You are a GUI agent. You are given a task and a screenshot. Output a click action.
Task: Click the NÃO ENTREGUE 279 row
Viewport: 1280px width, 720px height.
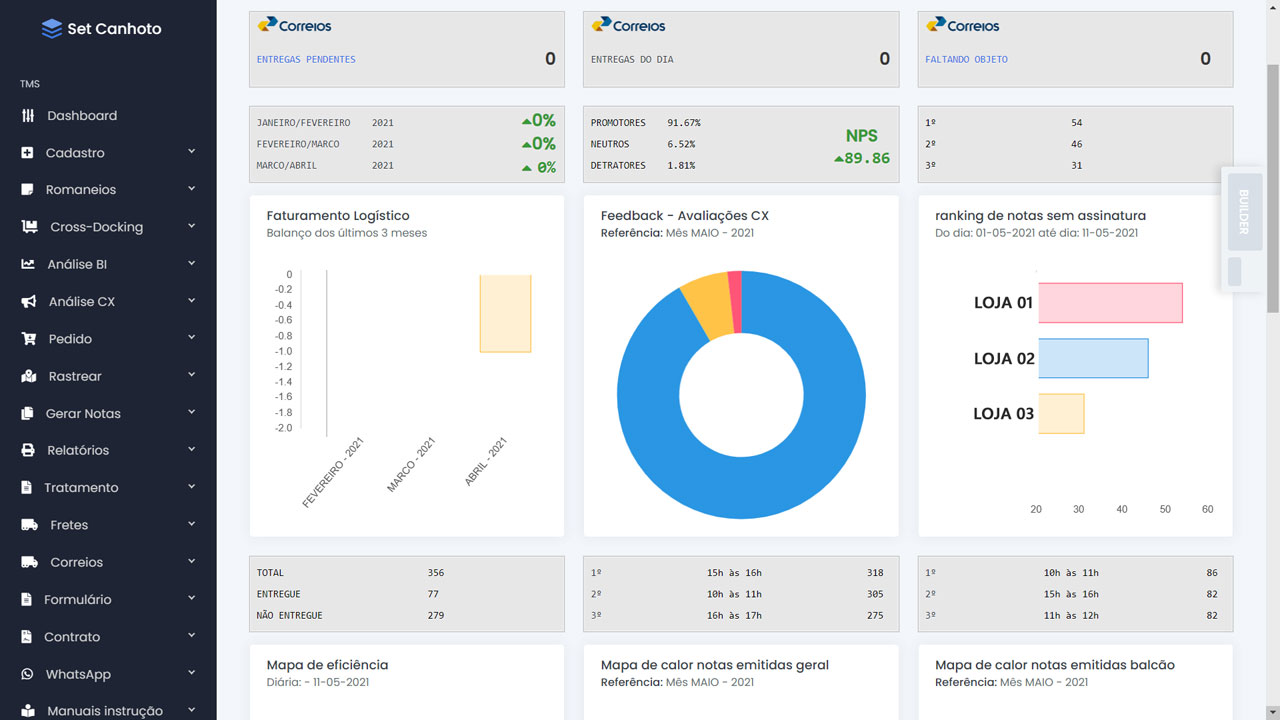tap(350, 615)
